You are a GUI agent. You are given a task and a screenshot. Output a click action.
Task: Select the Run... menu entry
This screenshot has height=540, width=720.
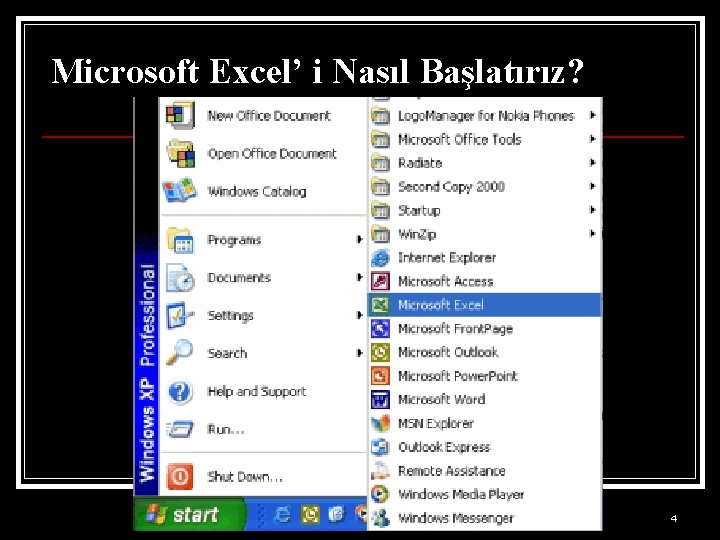[264, 429]
